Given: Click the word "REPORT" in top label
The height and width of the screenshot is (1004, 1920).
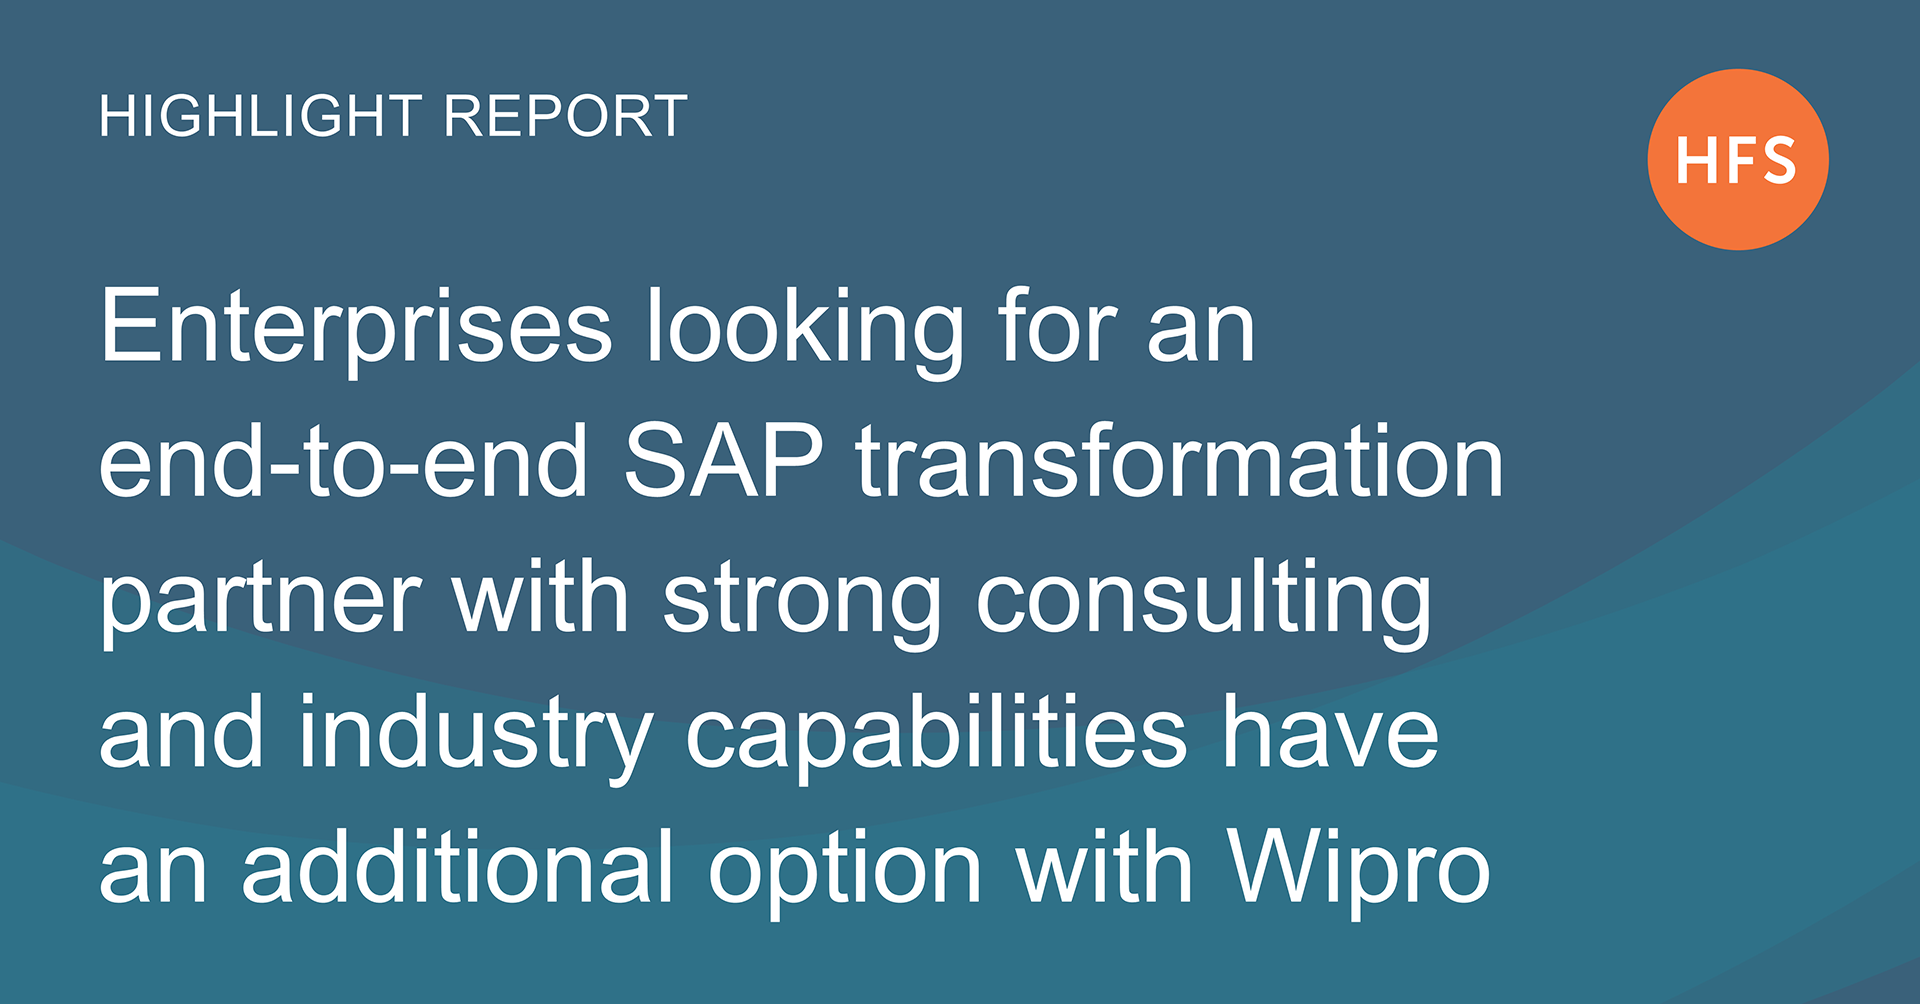Looking at the screenshot, I should point(566,116).
